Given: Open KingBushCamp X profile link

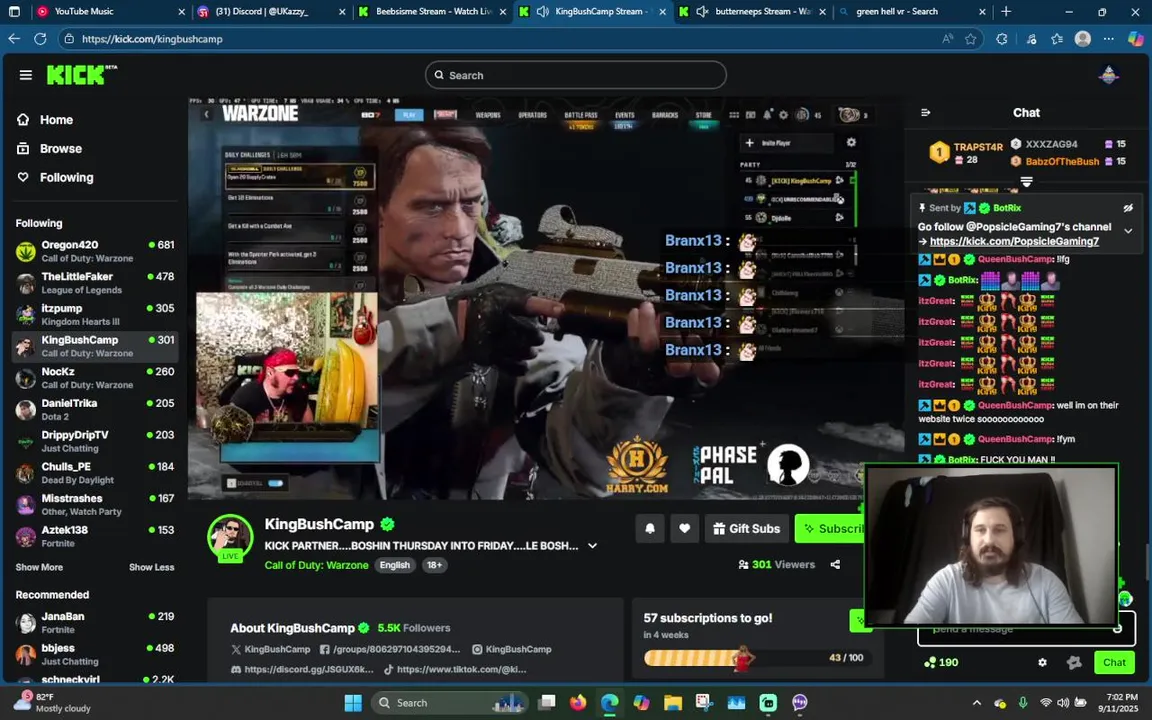Looking at the screenshot, I should (270, 649).
